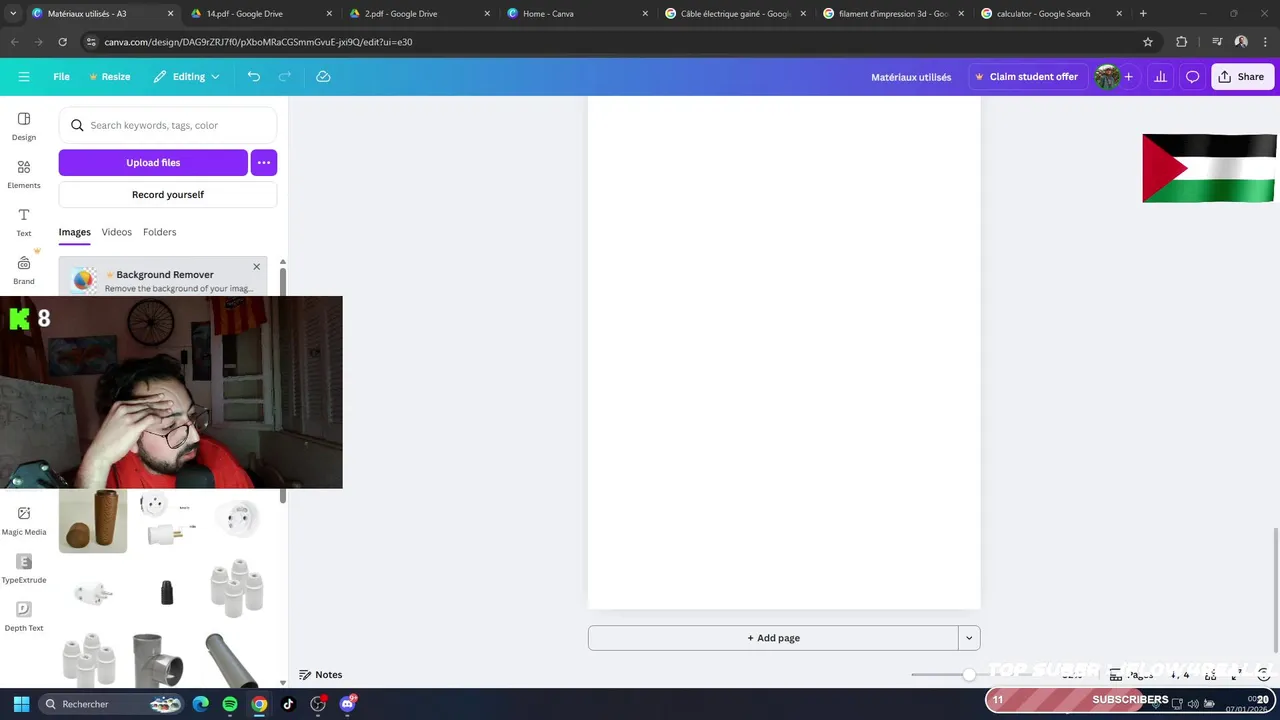Click the design title Matériaux utilisés
The image size is (1280, 720).
pos(911,77)
